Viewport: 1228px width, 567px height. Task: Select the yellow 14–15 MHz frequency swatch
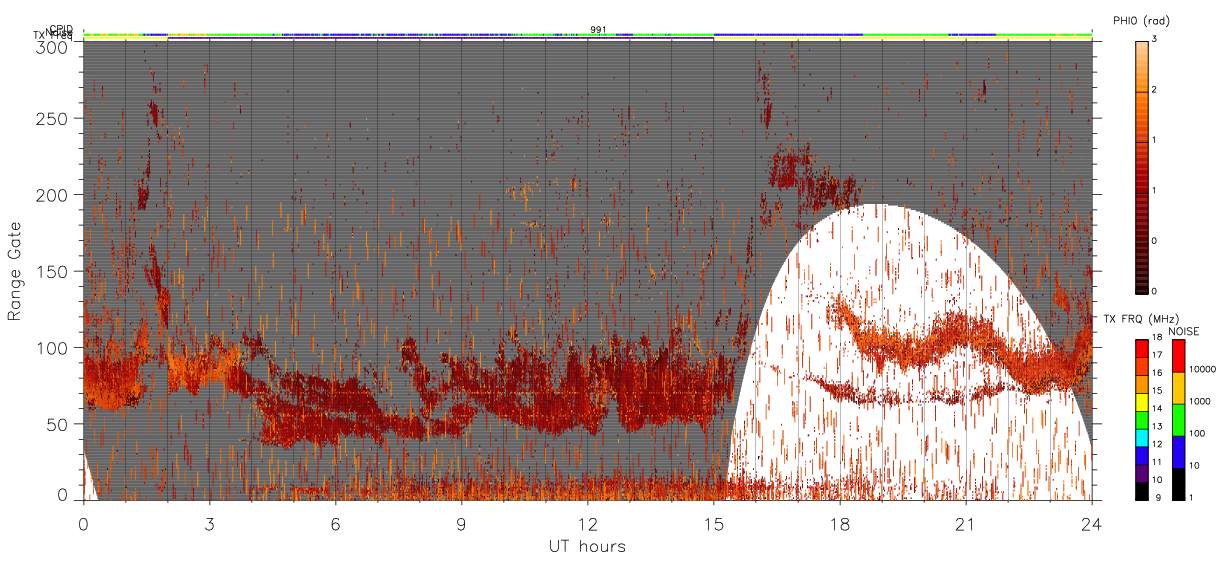[x=1142, y=402]
